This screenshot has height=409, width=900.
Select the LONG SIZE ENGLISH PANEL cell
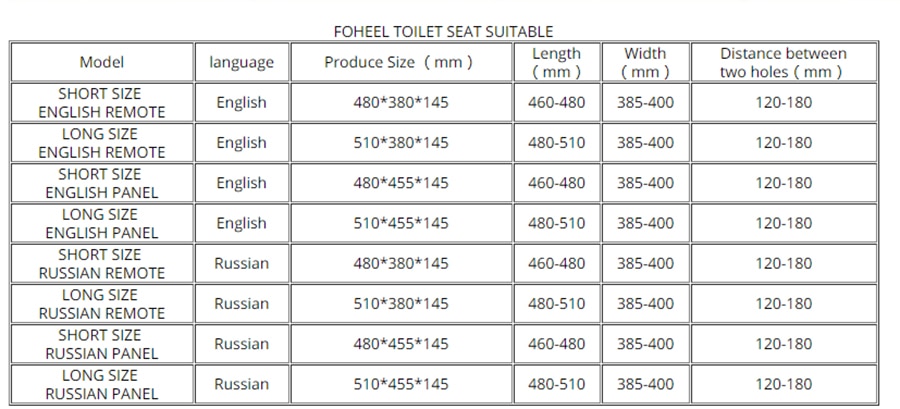[x=102, y=223]
